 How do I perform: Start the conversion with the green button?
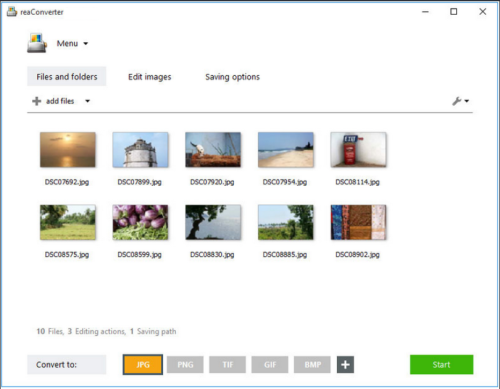(x=441, y=364)
